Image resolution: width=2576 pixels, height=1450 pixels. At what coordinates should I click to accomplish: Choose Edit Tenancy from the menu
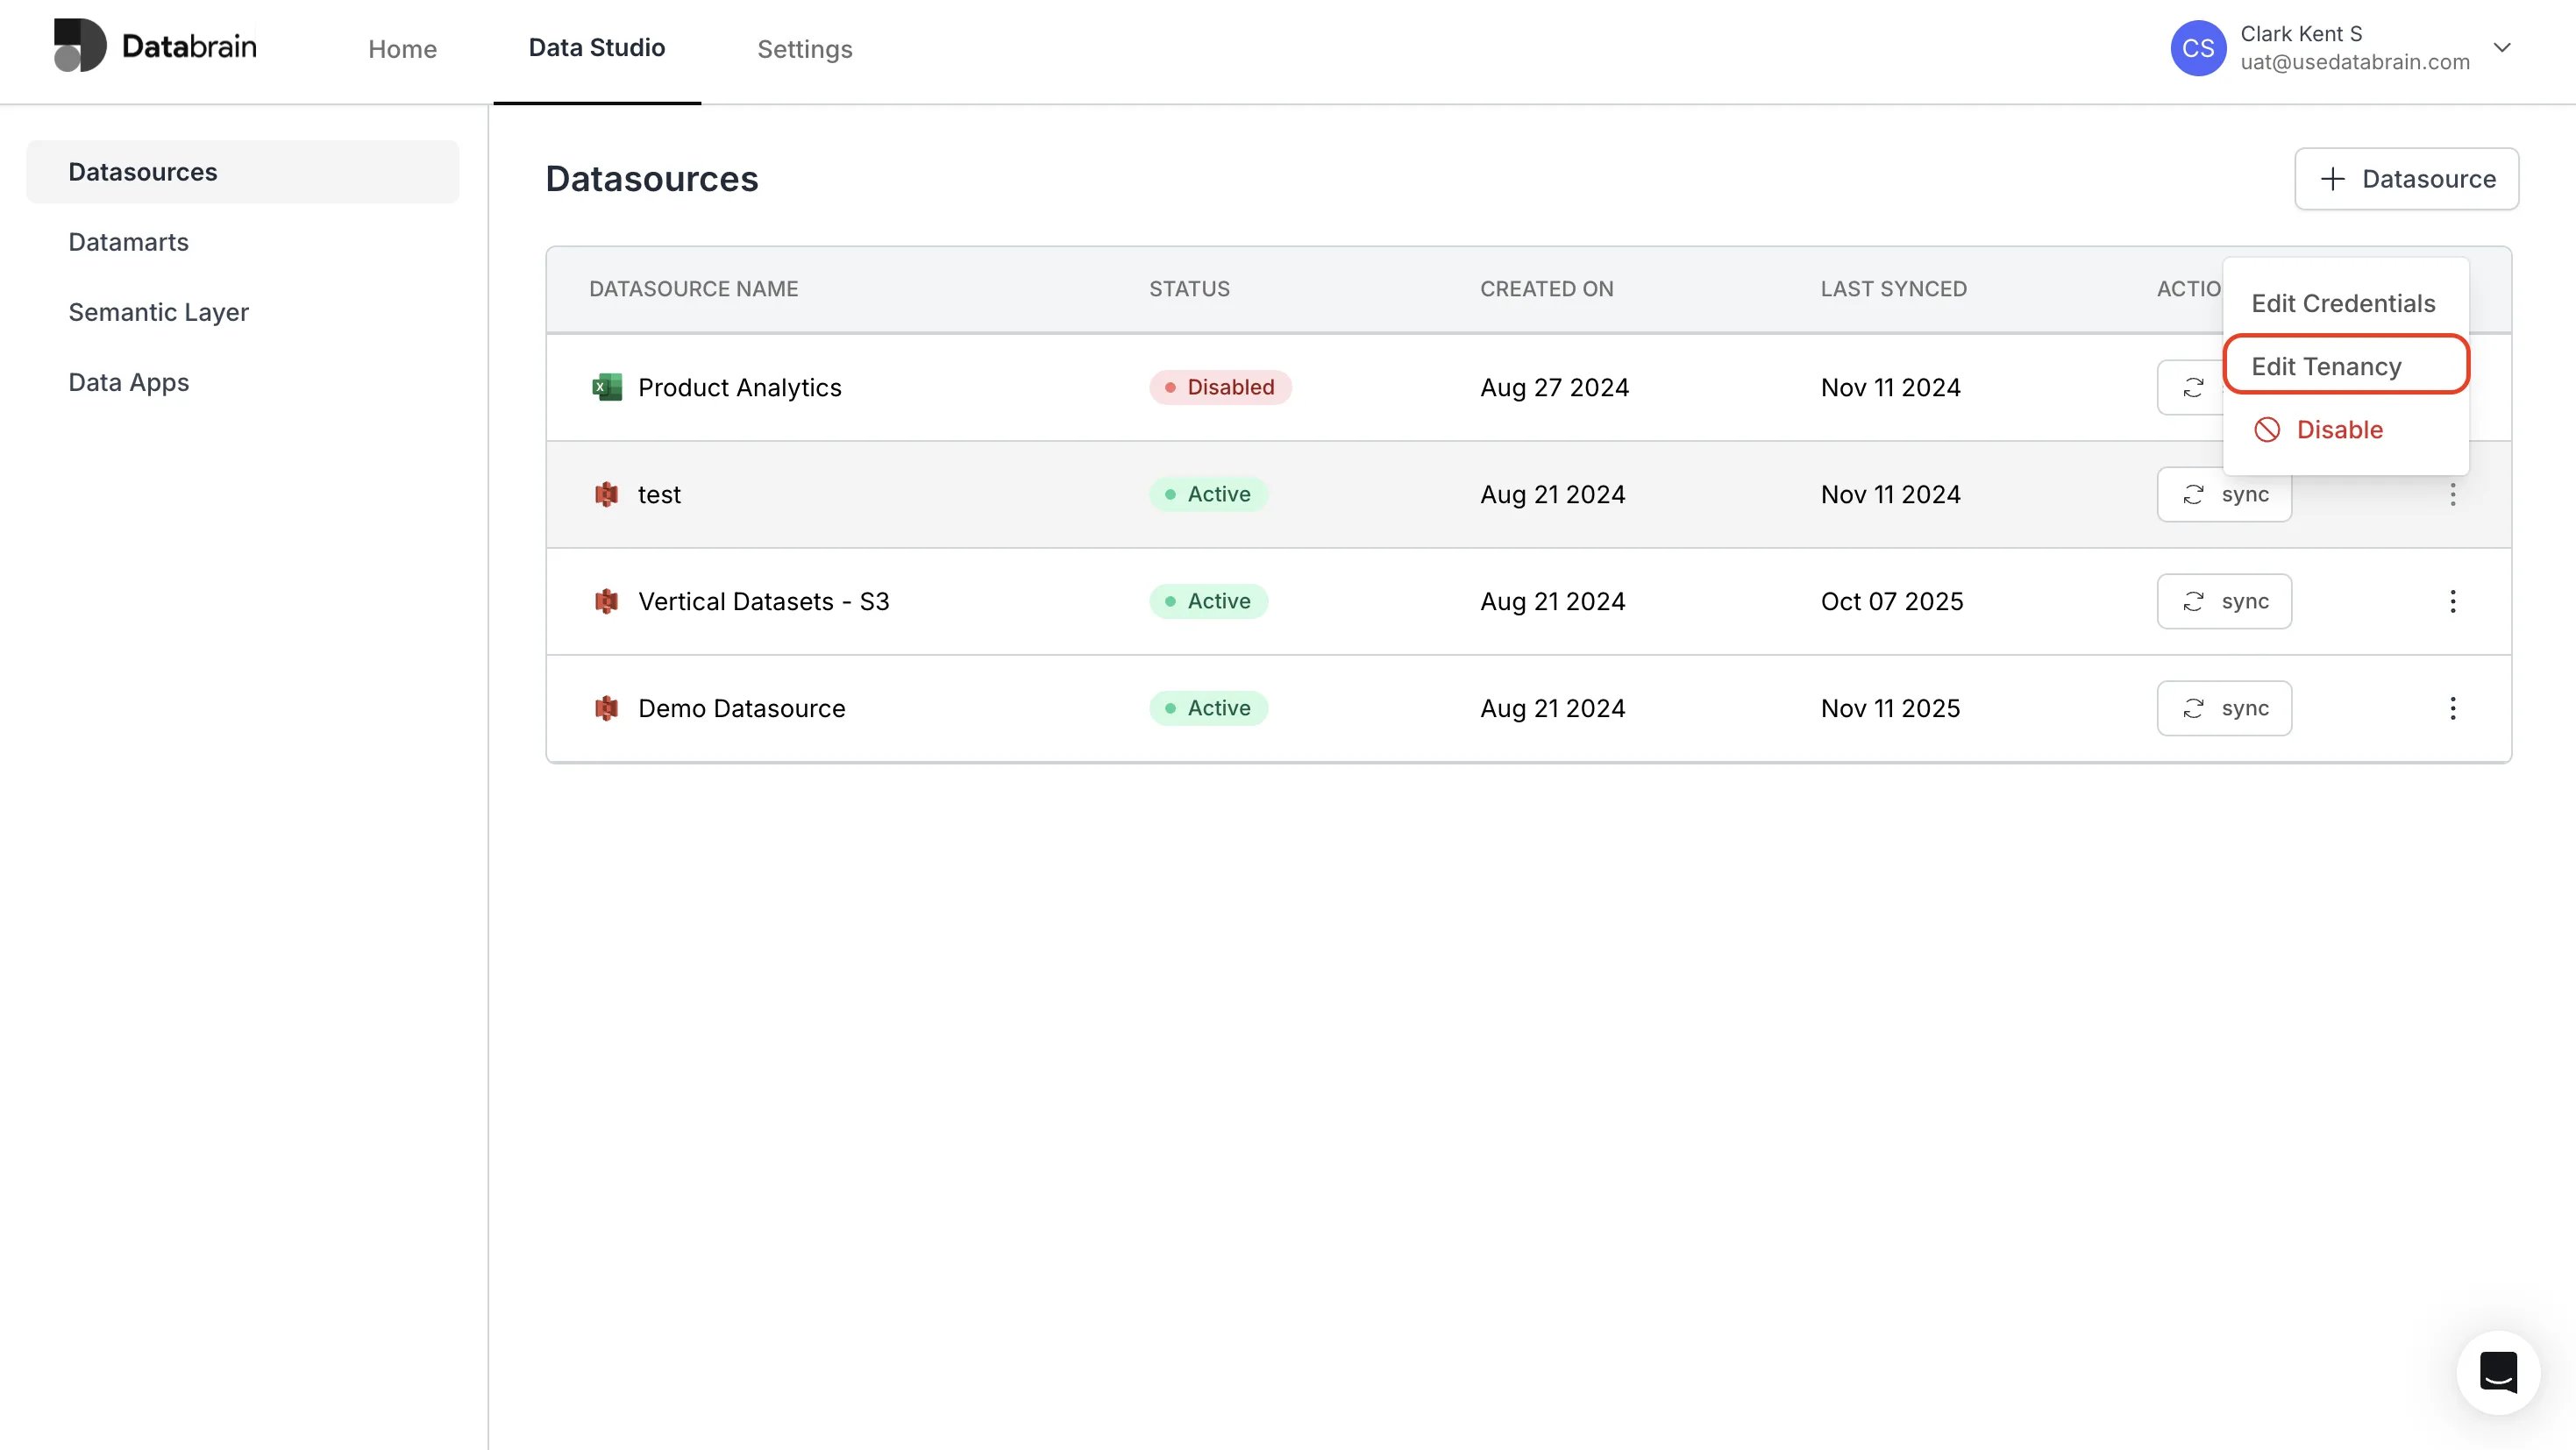pyautogui.click(x=2346, y=366)
